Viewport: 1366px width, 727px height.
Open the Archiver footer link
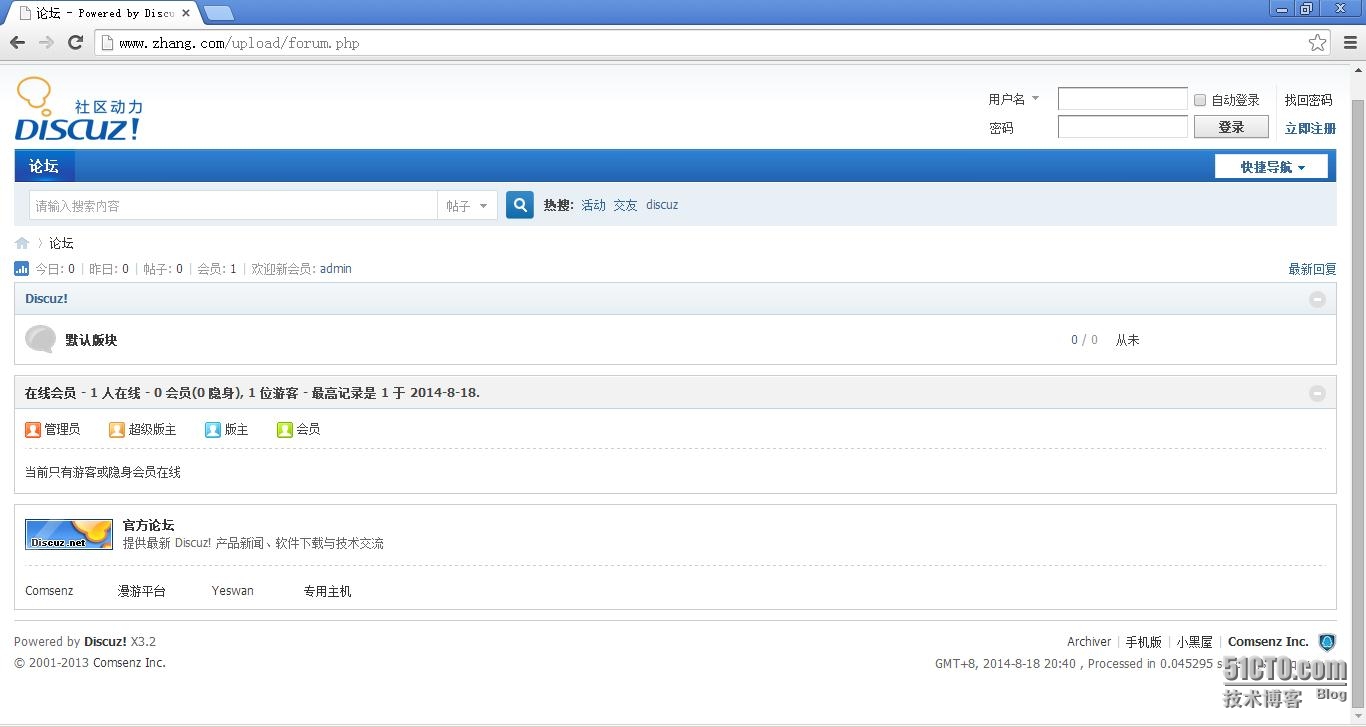[x=1089, y=642]
